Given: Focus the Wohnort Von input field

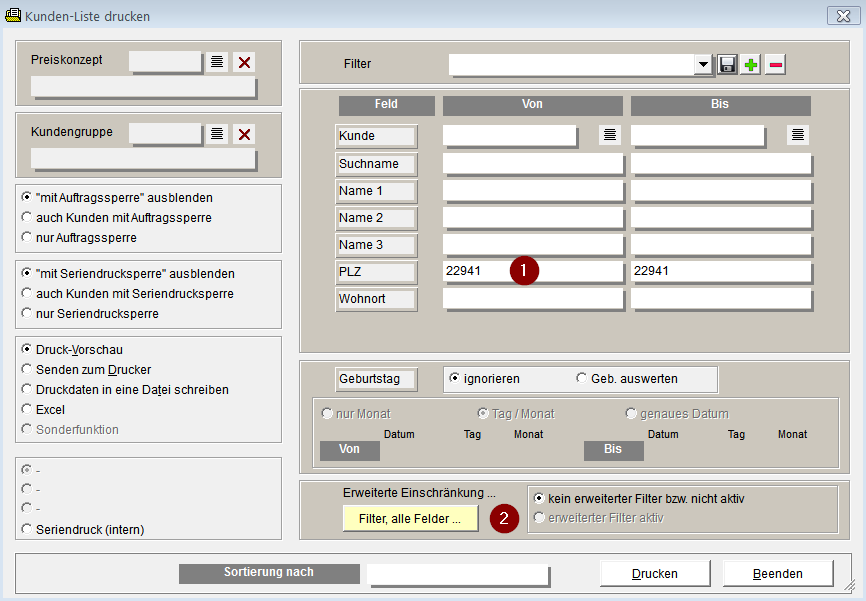Looking at the screenshot, I should [x=533, y=298].
